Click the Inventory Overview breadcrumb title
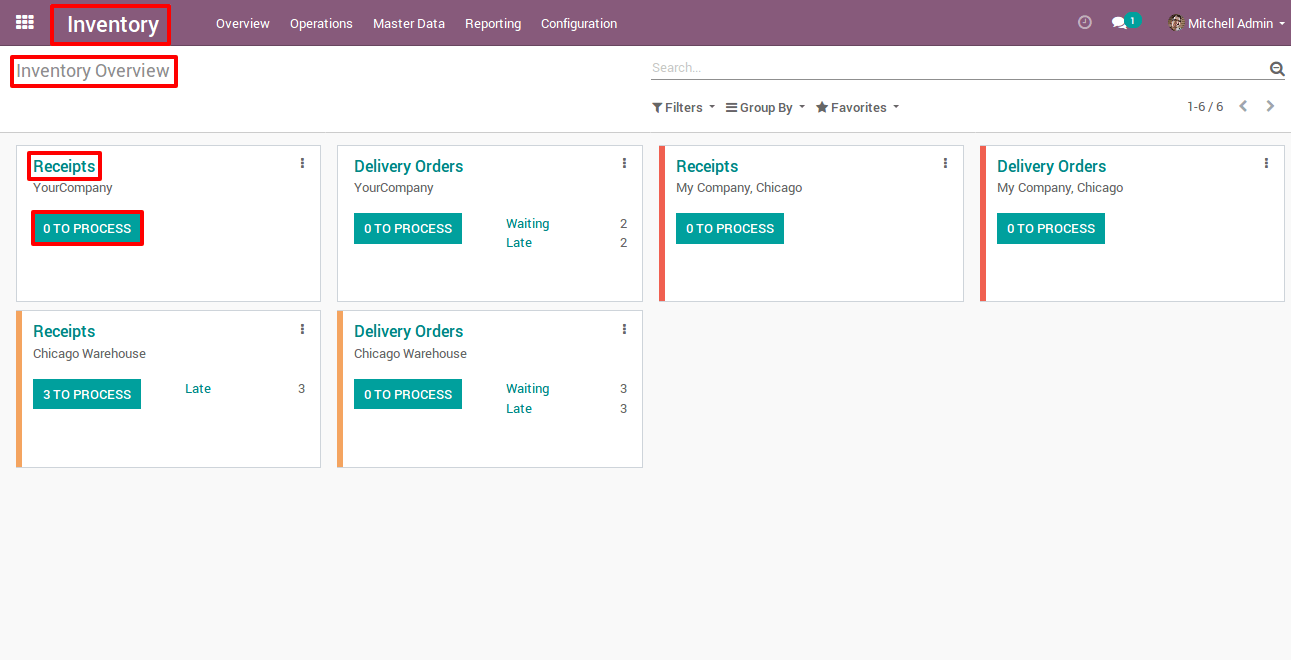The image size is (1291, 660). (93, 71)
